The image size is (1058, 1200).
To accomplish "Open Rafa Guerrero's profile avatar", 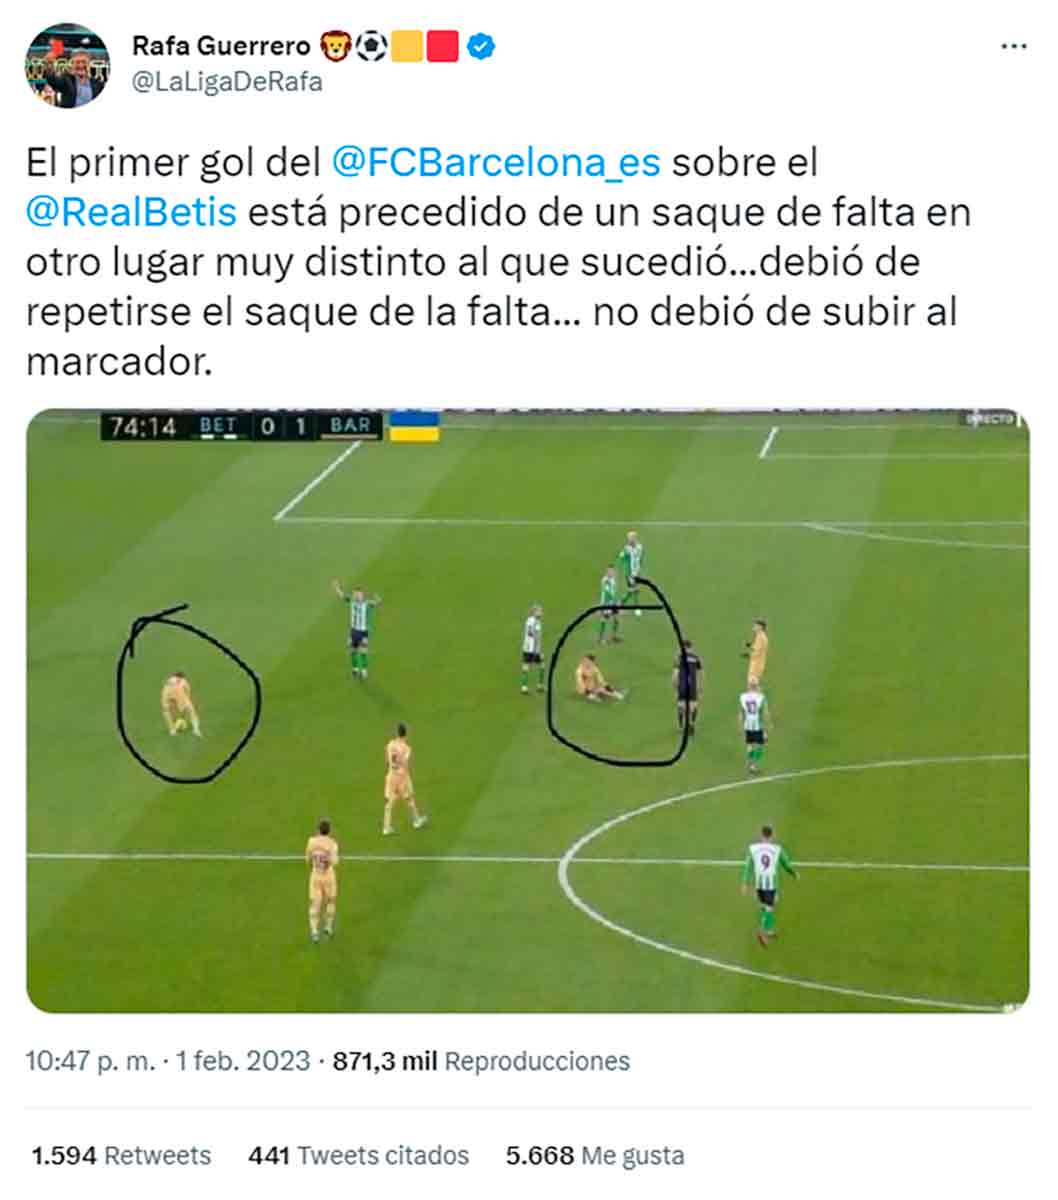I will (68, 65).
